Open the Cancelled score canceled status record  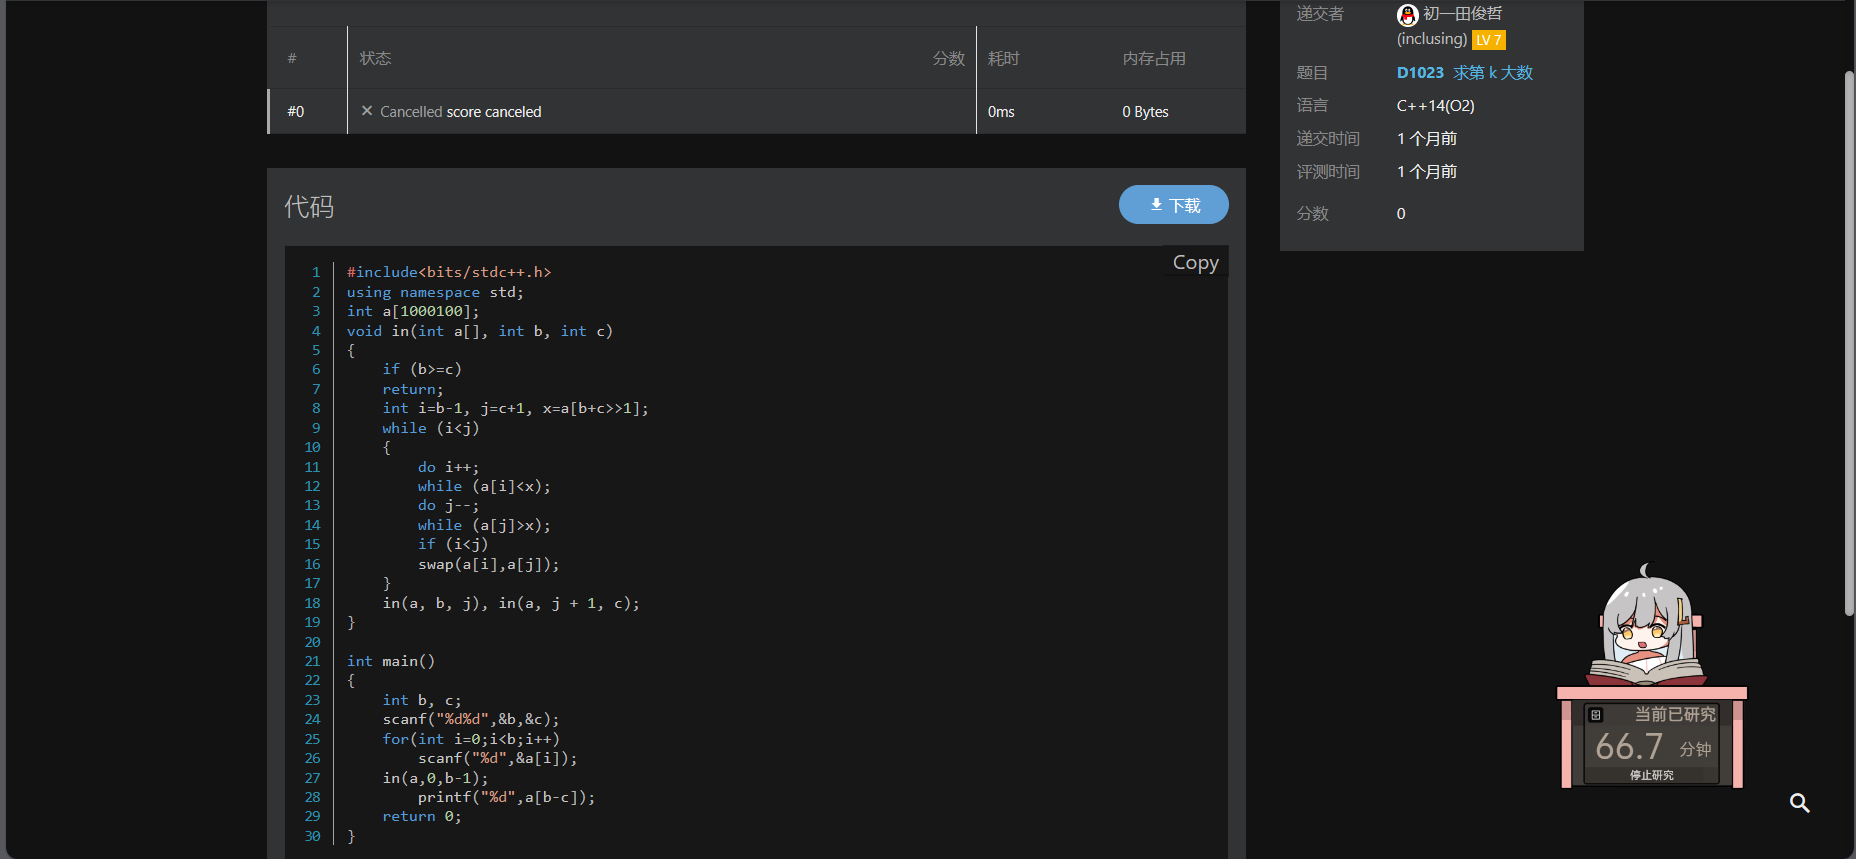pos(461,112)
